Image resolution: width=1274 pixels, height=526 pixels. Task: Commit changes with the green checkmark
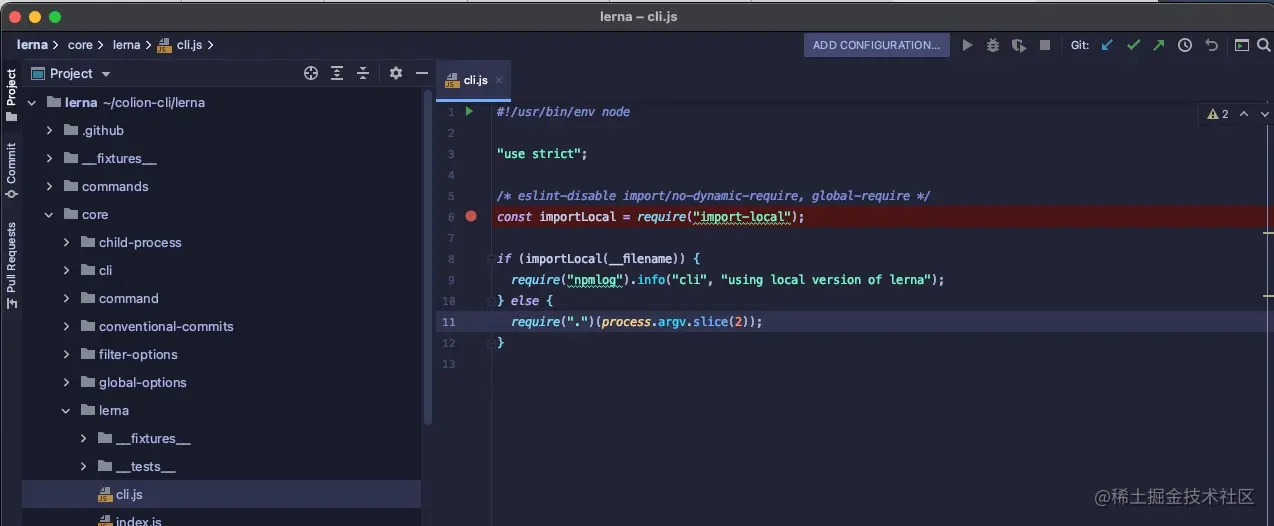(x=1133, y=45)
